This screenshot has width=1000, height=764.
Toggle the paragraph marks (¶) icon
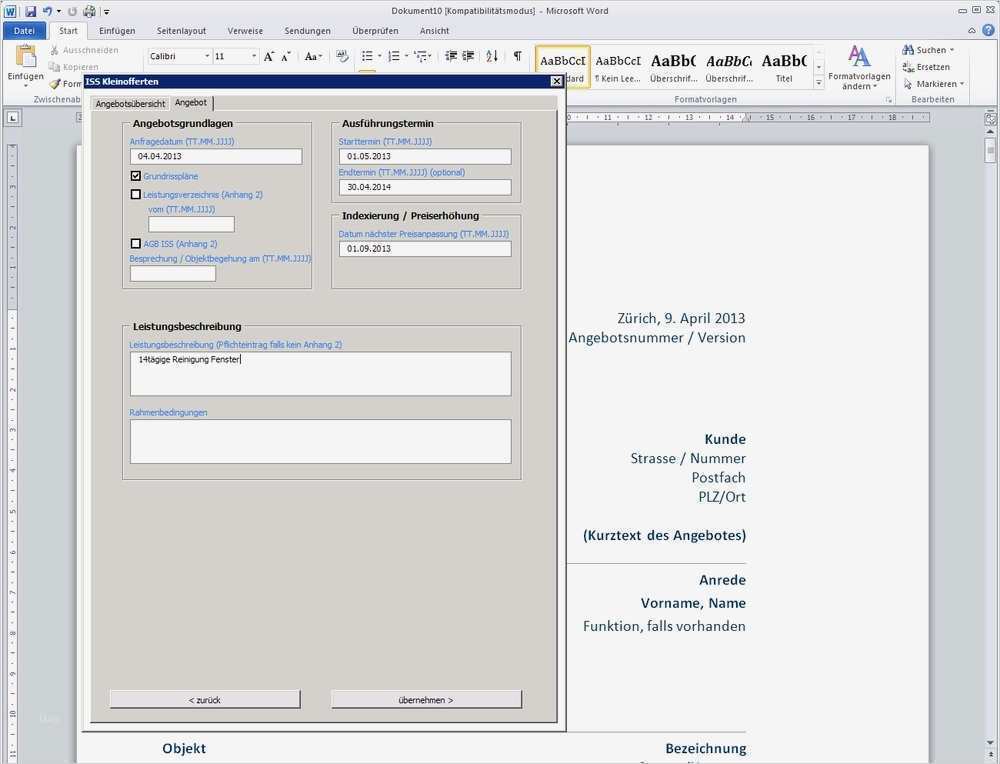(x=517, y=57)
